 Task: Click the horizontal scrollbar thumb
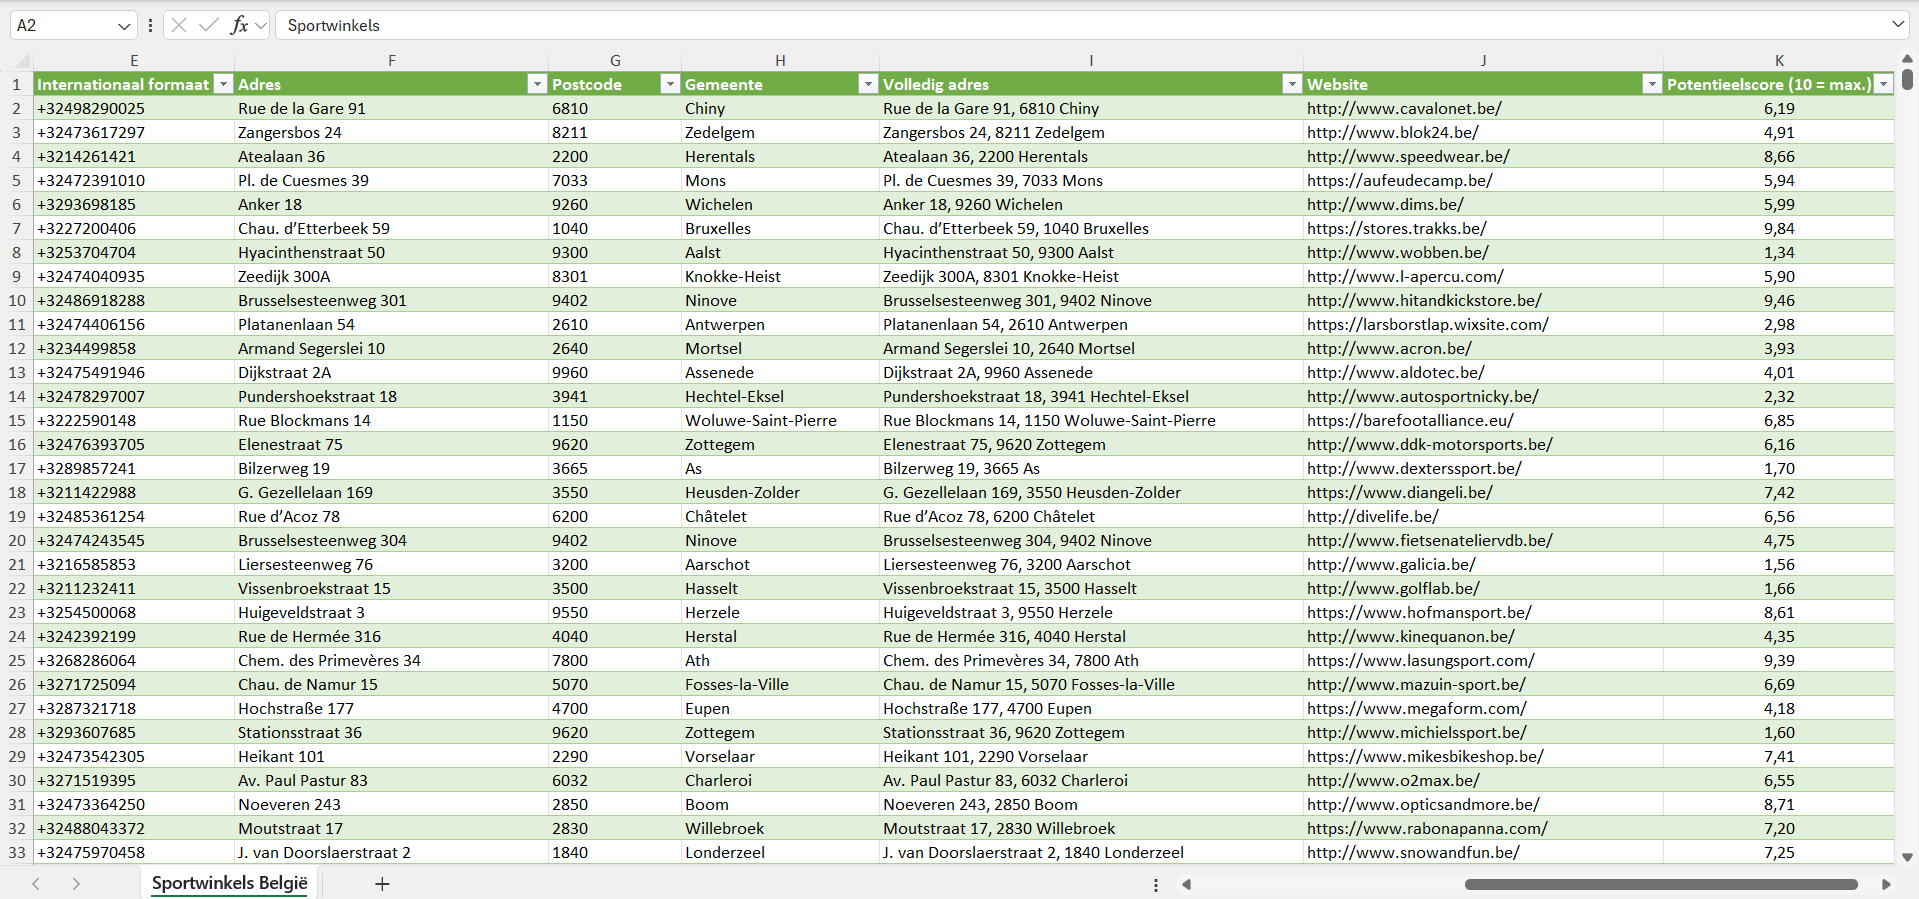1660,884
